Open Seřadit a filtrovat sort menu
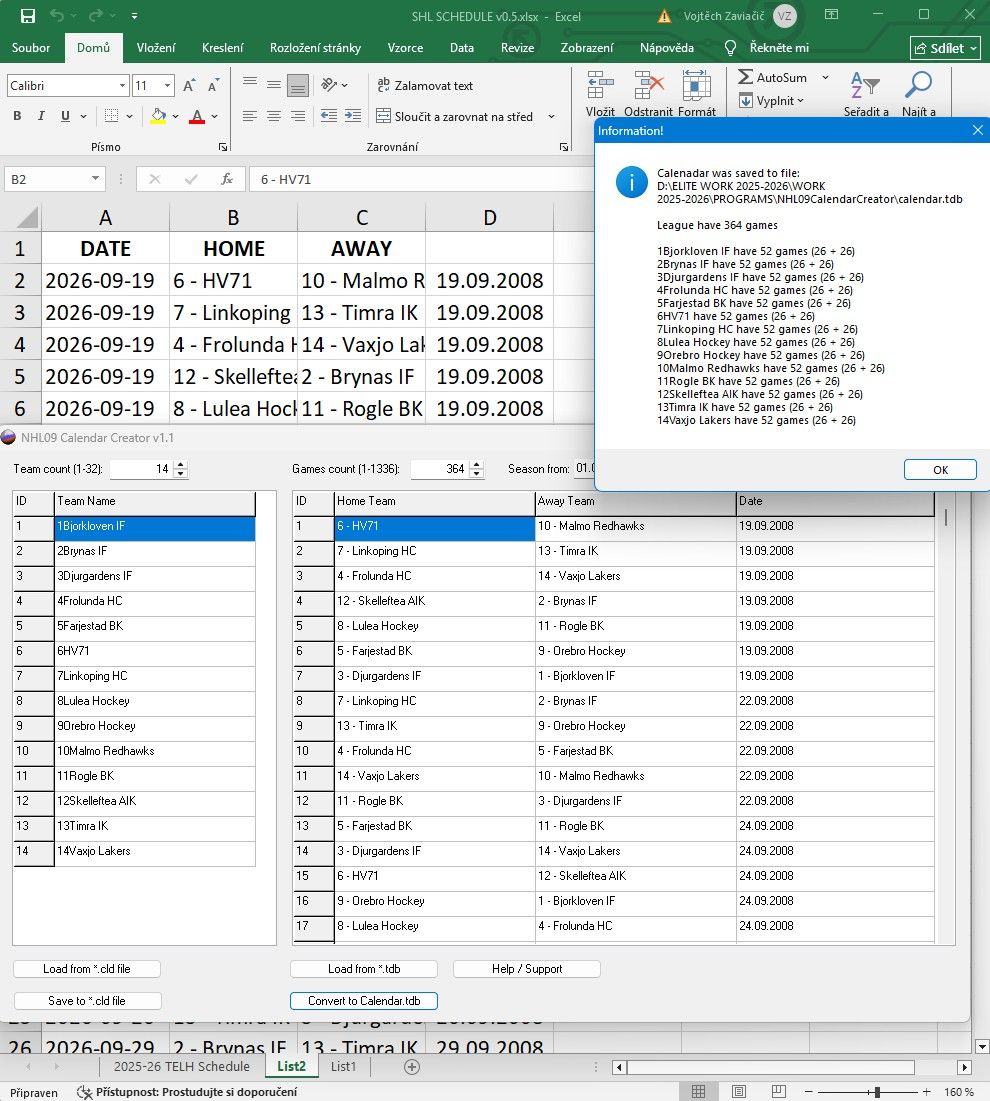This screenshot has width=990, height=1101. click(866, 93)
